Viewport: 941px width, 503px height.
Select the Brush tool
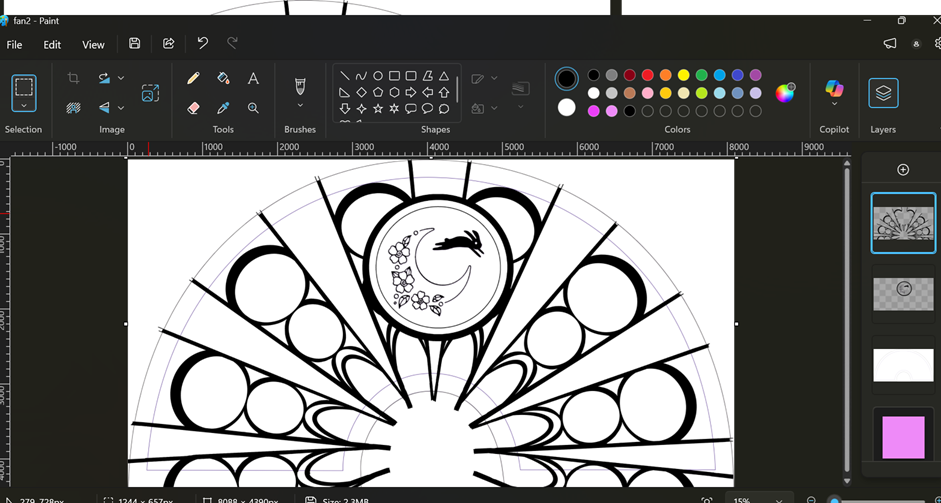tap(300, 86)
